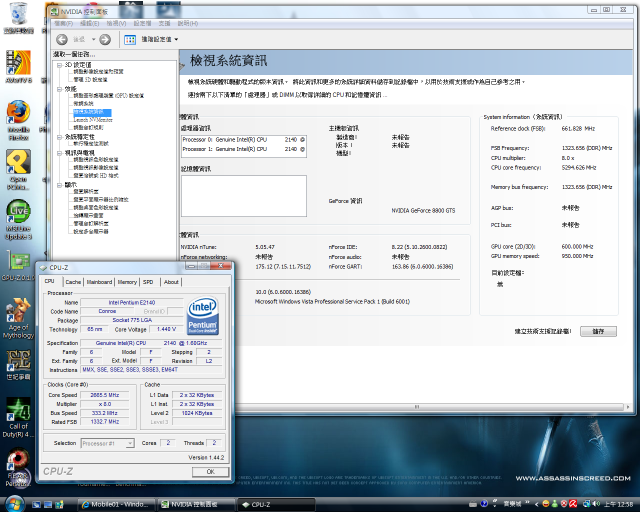Switch to the Memory tab in CPU-Z

(x=127, y=282)
